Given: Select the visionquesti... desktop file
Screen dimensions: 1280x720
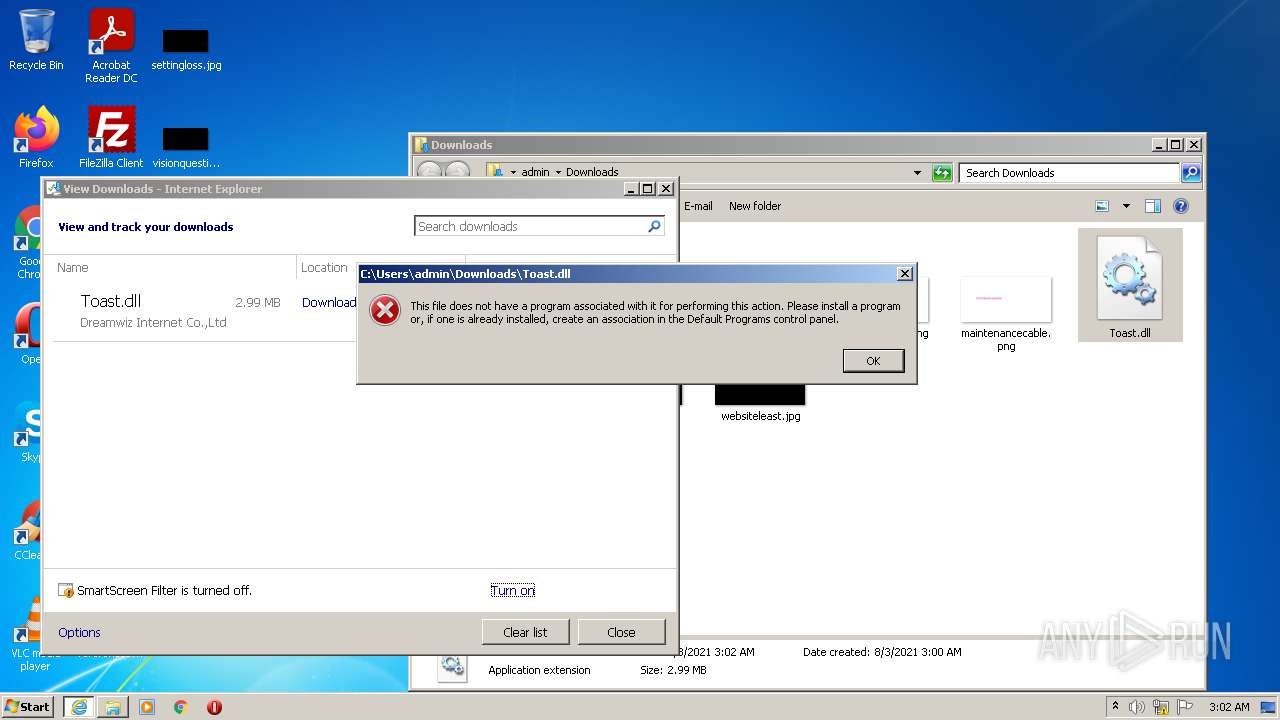Looking at the screenshot, I should 186,148.
